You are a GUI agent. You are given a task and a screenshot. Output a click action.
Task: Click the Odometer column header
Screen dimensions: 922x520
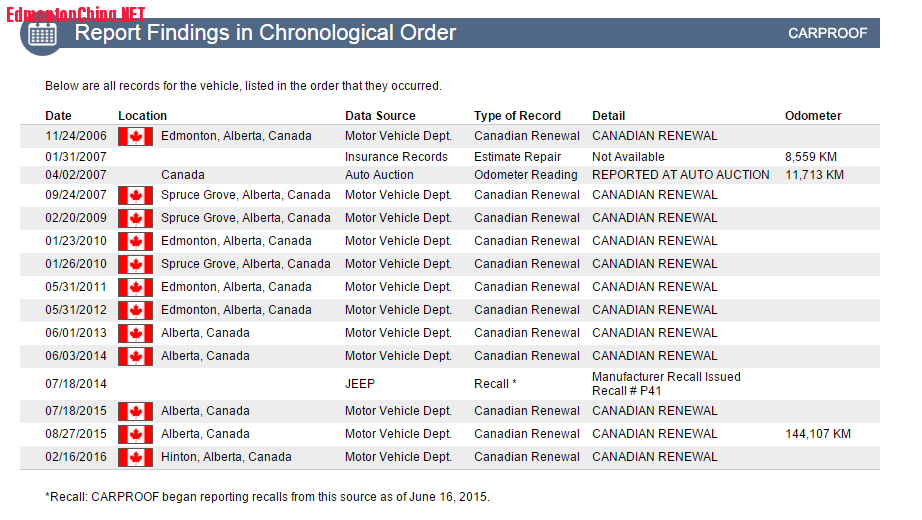coord(813,116)
